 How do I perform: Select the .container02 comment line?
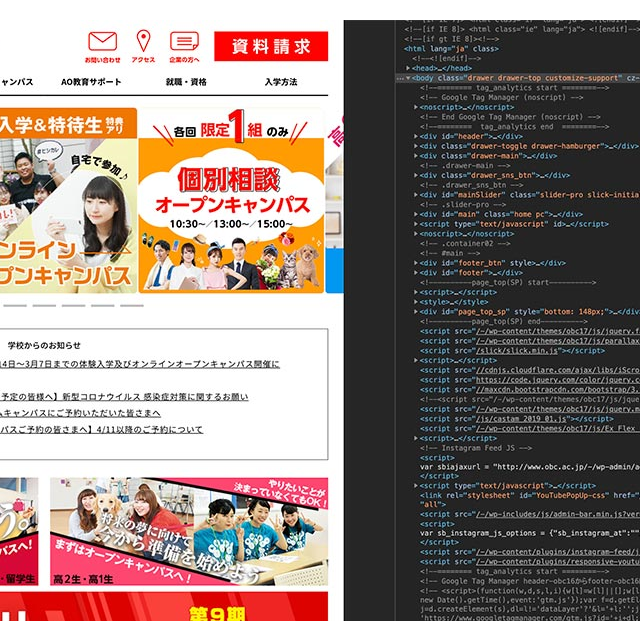pyautogui.click(x=465, y=244)
